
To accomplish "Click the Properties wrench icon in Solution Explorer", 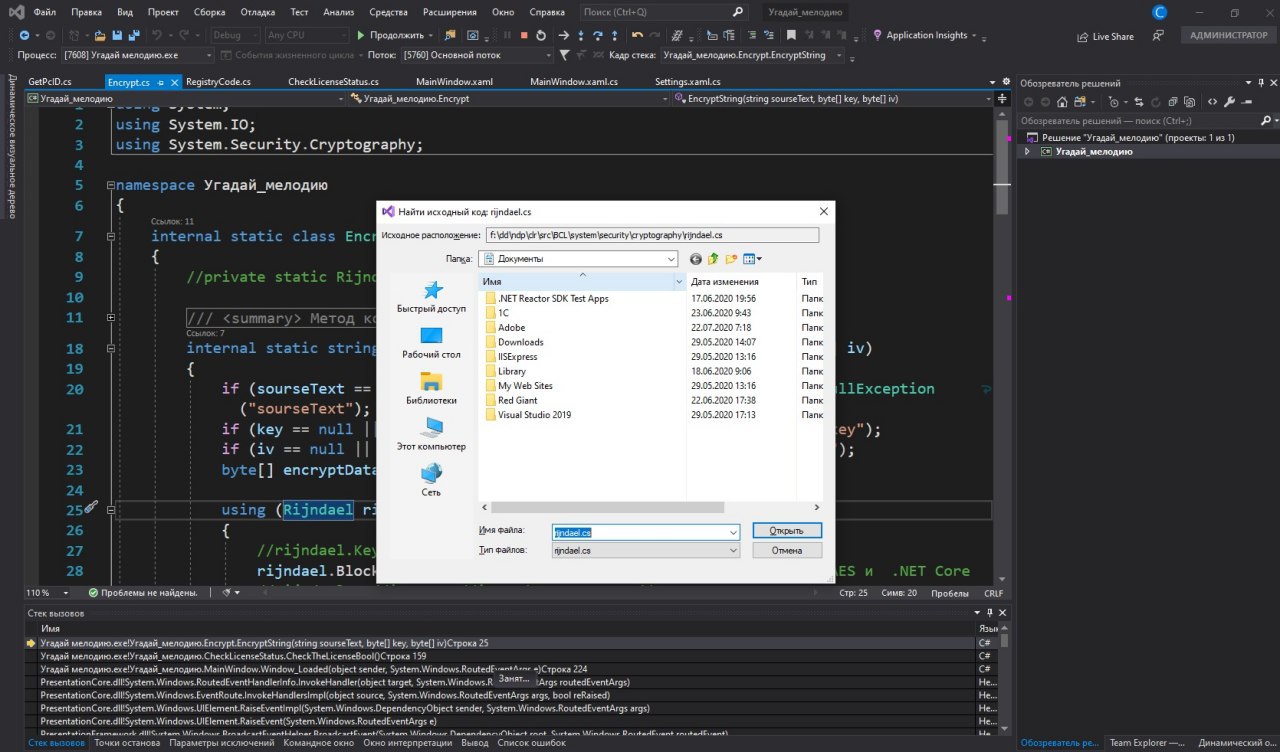I will click(1229, 102).
